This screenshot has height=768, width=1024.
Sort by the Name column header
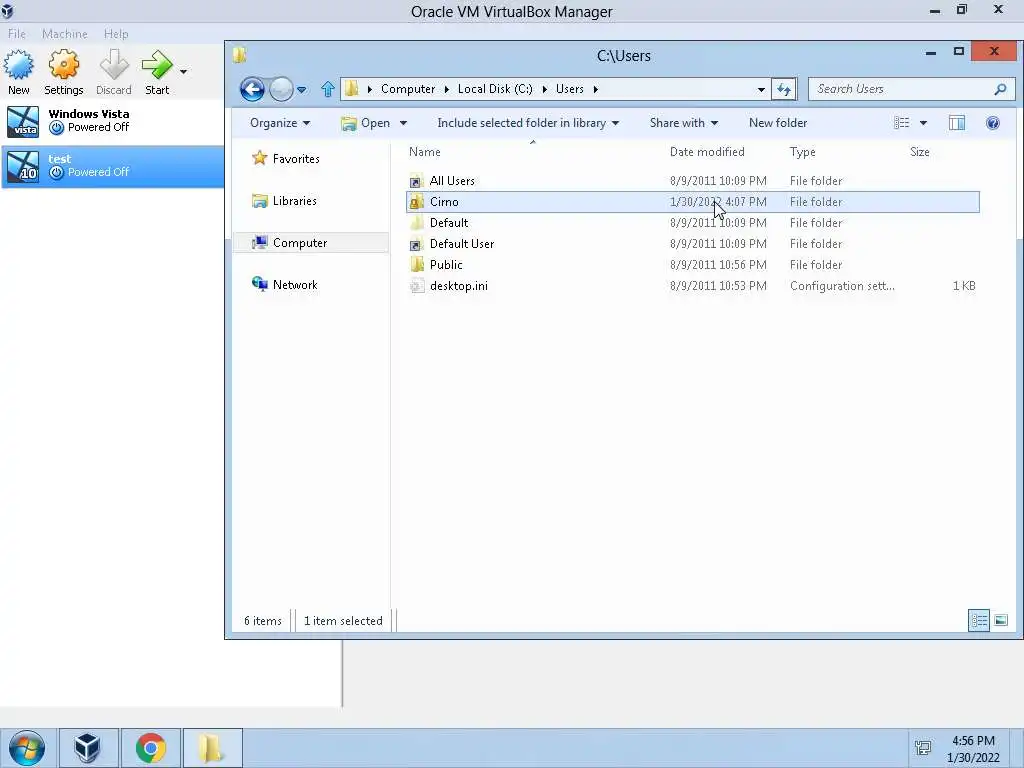pyautogui.click(x=424, y=152)
